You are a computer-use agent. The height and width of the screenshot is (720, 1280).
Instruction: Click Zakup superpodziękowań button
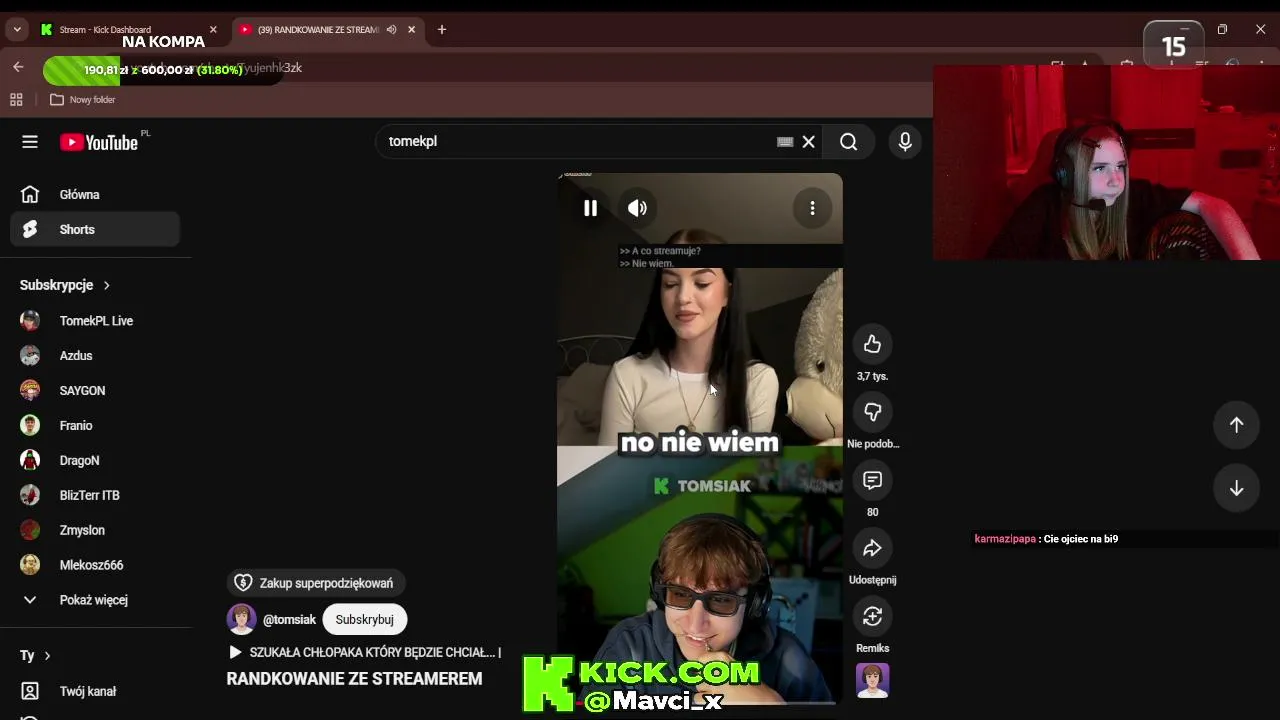[x=316, y=583]
